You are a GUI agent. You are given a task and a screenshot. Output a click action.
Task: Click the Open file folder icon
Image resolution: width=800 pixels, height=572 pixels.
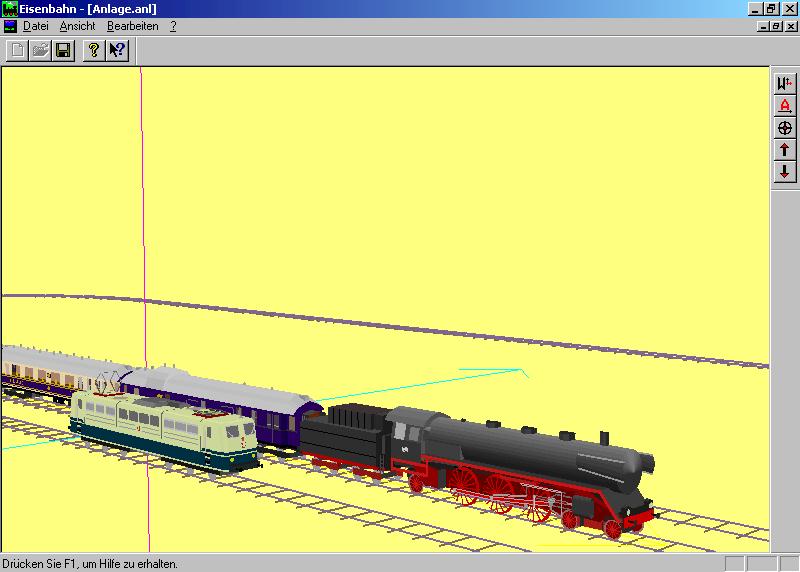click(x=40, y=50)
